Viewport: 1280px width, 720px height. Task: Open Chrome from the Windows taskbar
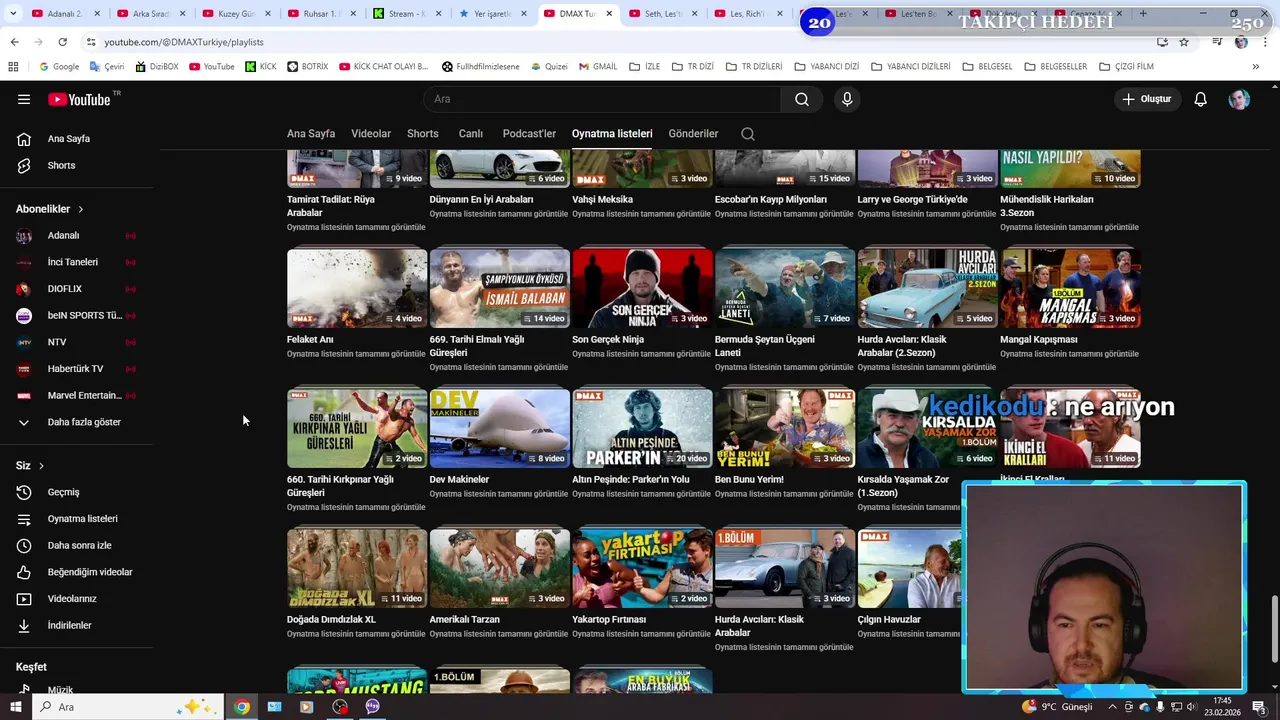coord(242,707)
